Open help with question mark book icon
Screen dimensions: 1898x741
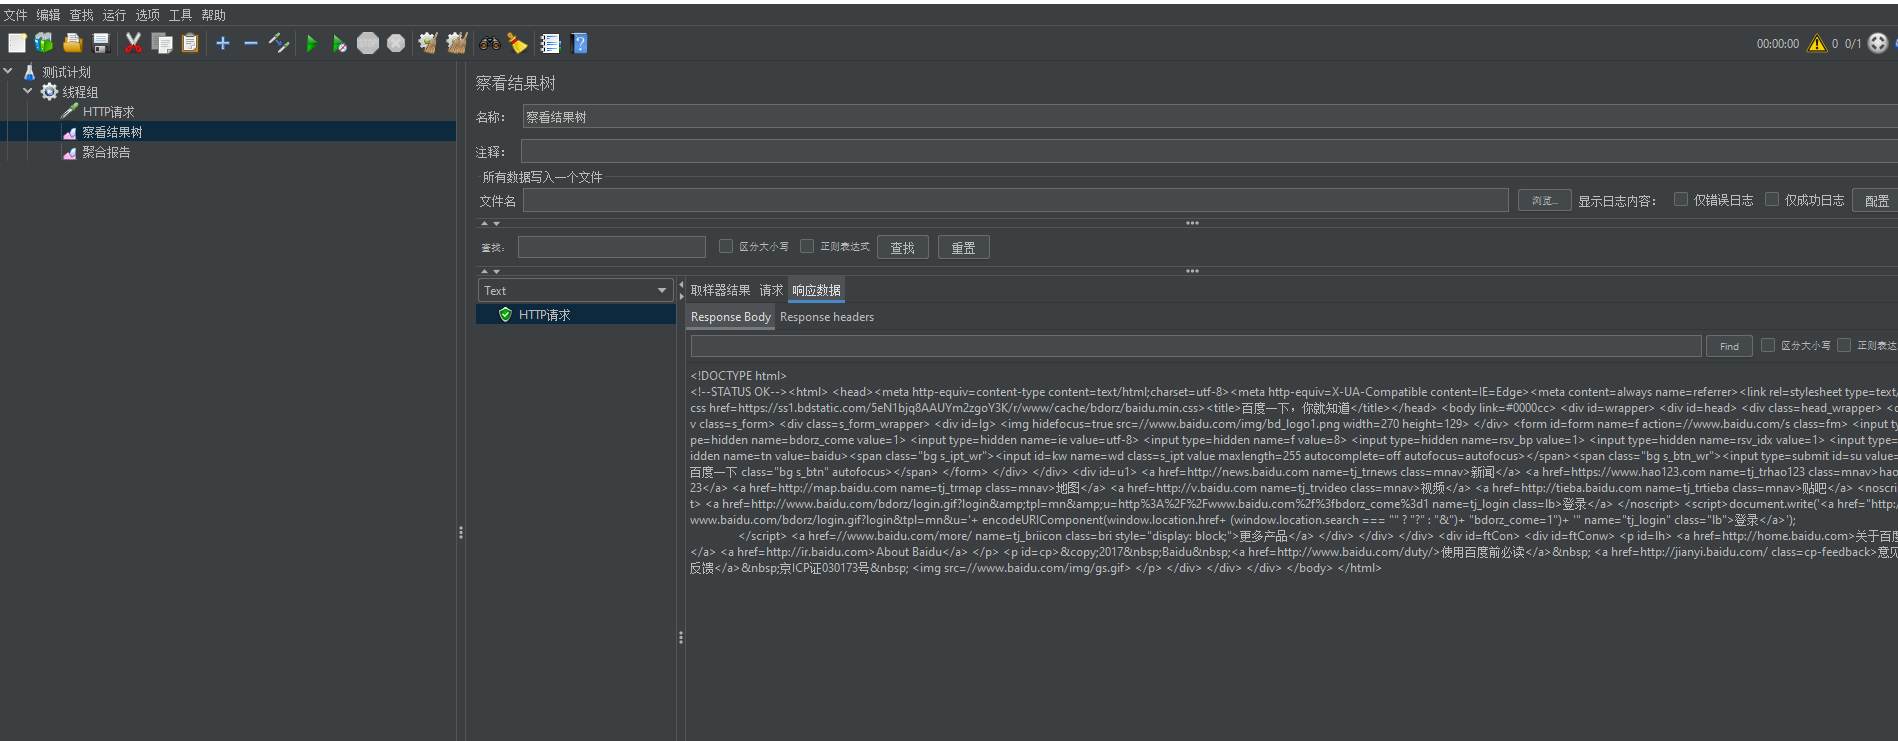click(579, 43)
